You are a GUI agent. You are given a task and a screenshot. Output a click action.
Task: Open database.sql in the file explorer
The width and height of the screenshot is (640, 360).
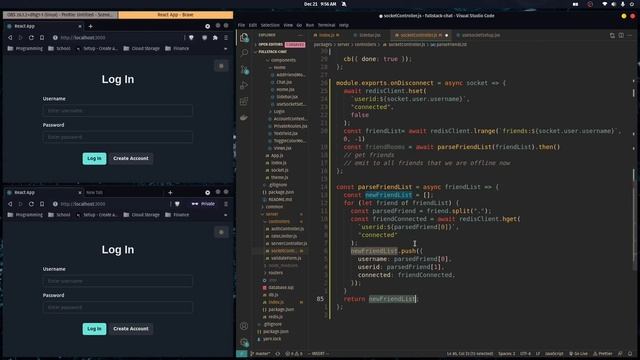(281, 288)
